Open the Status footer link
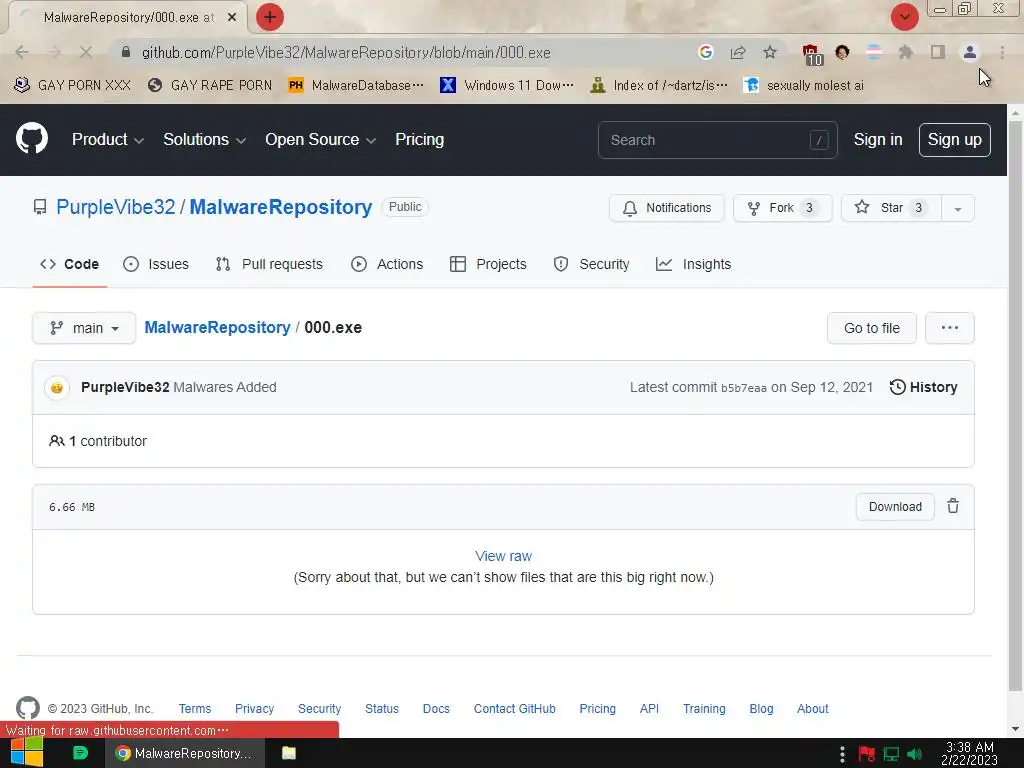Image resolution: width=1024 pixels, height=768 pixels. 381,709
